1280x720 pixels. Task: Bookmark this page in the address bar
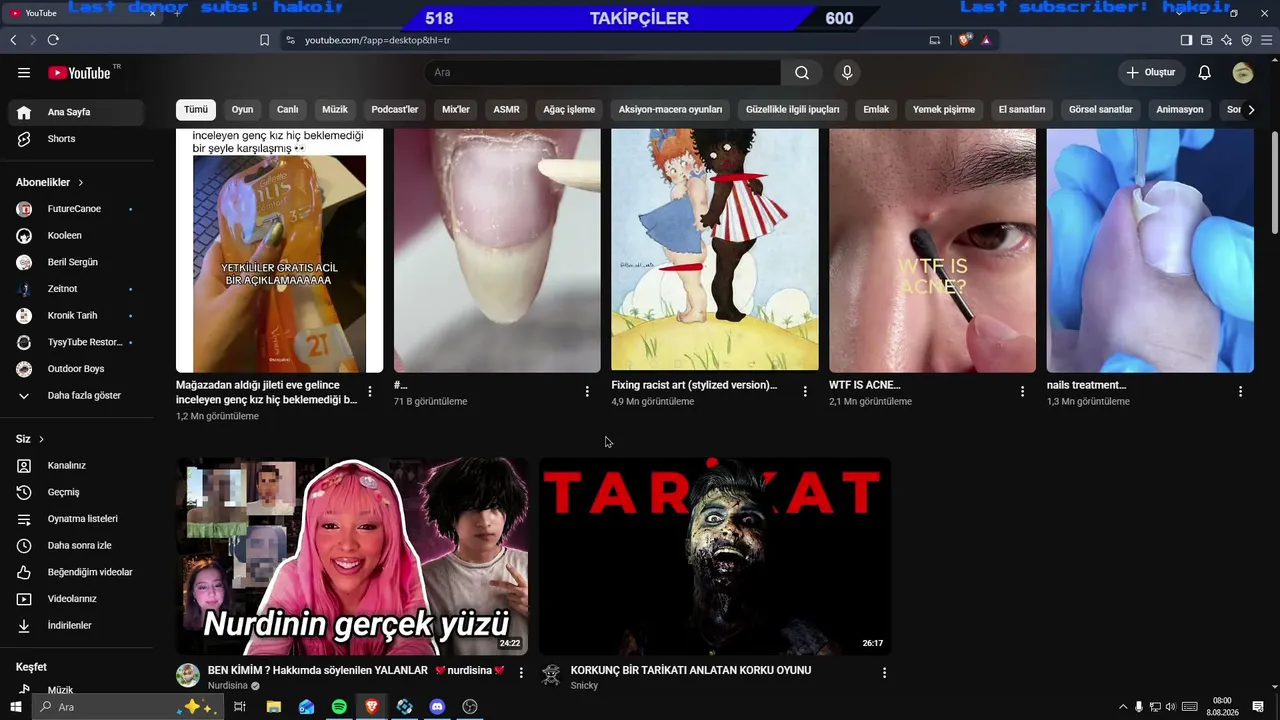point(264,40)
